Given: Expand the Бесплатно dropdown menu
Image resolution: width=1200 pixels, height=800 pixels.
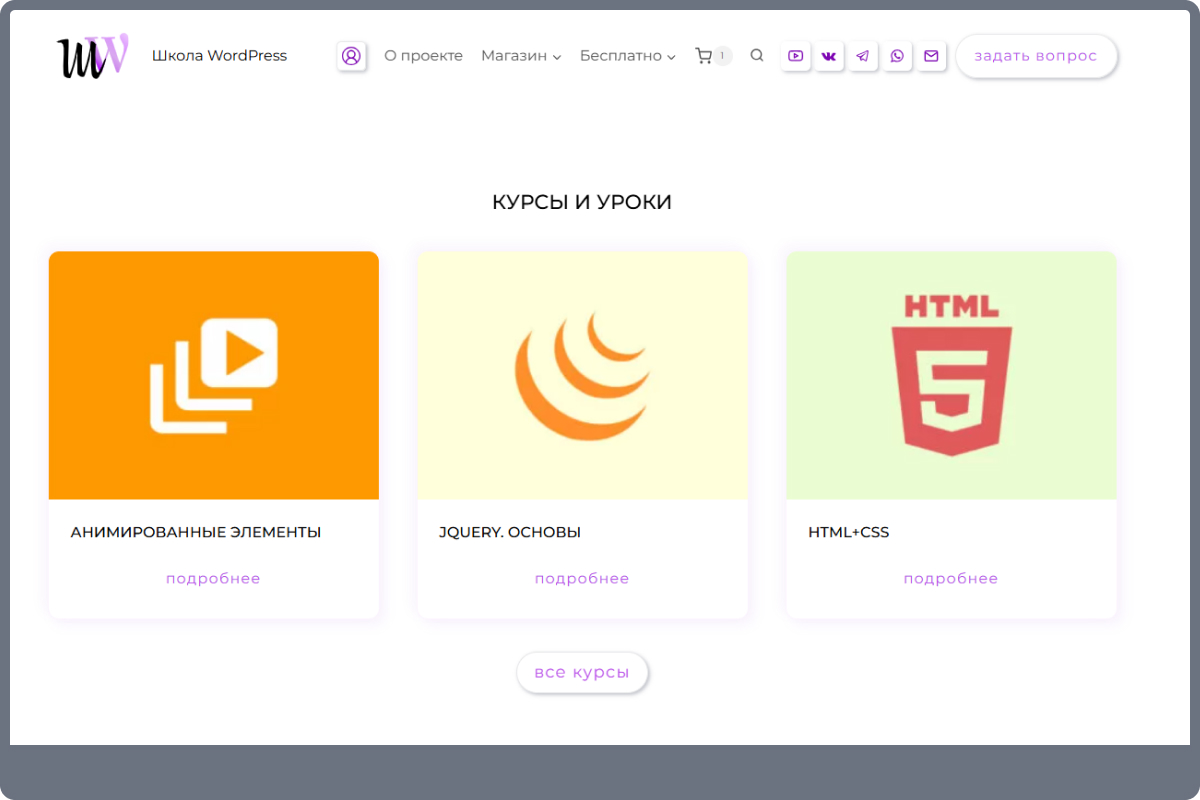Looking at the screenshot, I should coord(628,56).
